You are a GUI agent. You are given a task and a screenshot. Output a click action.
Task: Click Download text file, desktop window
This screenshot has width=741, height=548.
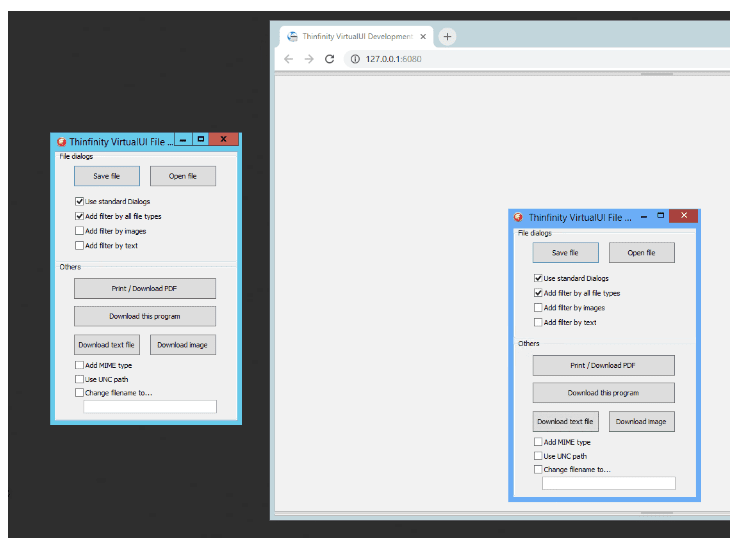point(107,345)
